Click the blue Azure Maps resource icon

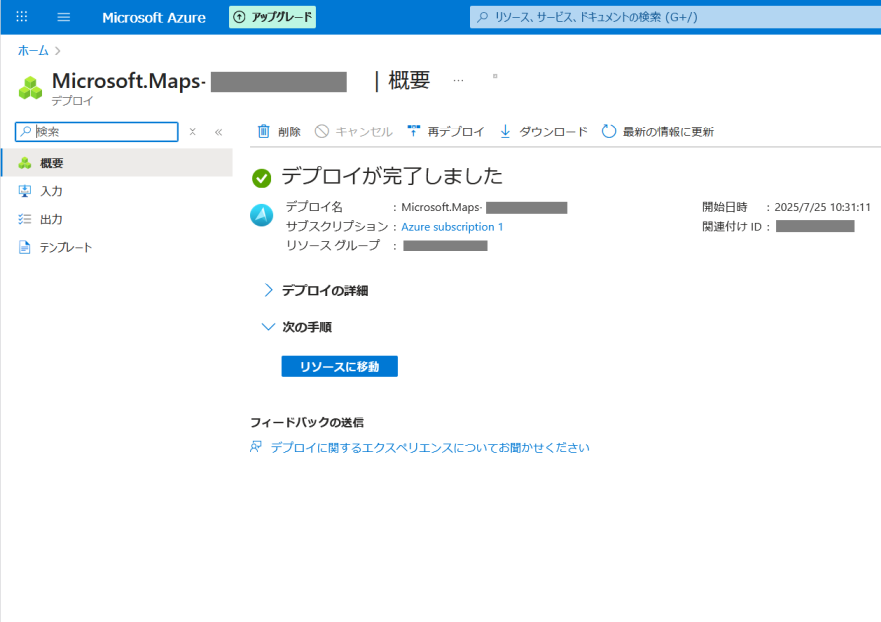(262, 215)
